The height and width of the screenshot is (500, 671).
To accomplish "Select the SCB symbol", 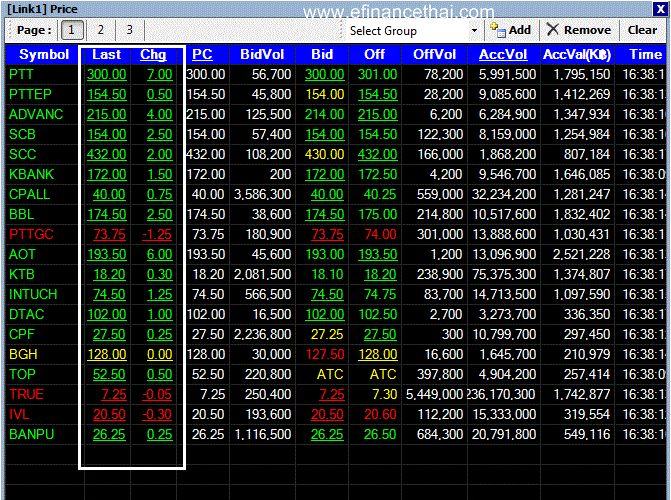I will (22, 134).
